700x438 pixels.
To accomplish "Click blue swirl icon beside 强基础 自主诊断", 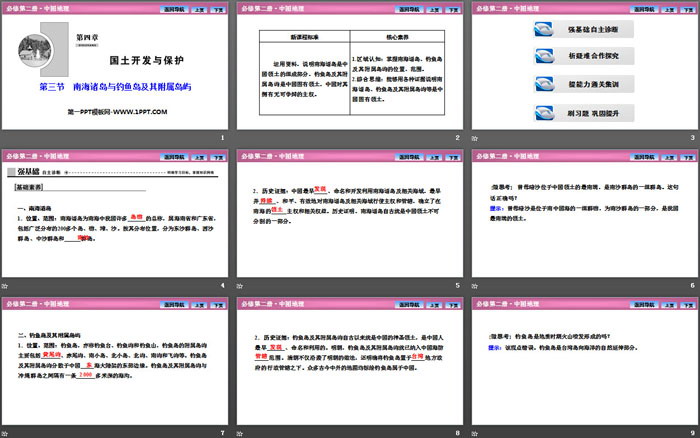I will (x=544, y=29).
